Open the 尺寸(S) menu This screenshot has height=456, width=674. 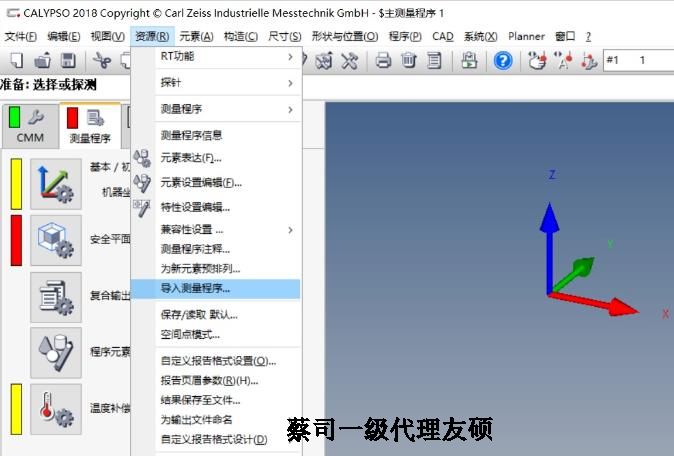point(285,37)
